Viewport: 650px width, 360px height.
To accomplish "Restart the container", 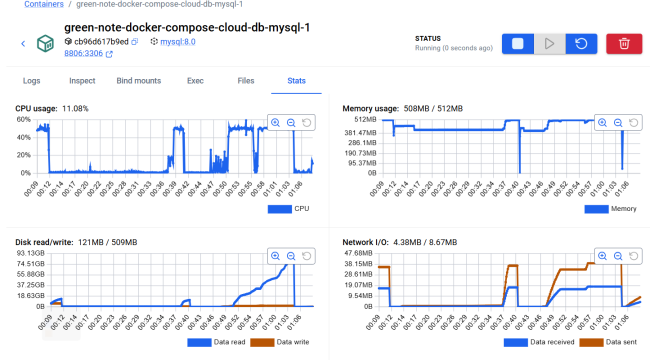I will (x=581, y=44).
